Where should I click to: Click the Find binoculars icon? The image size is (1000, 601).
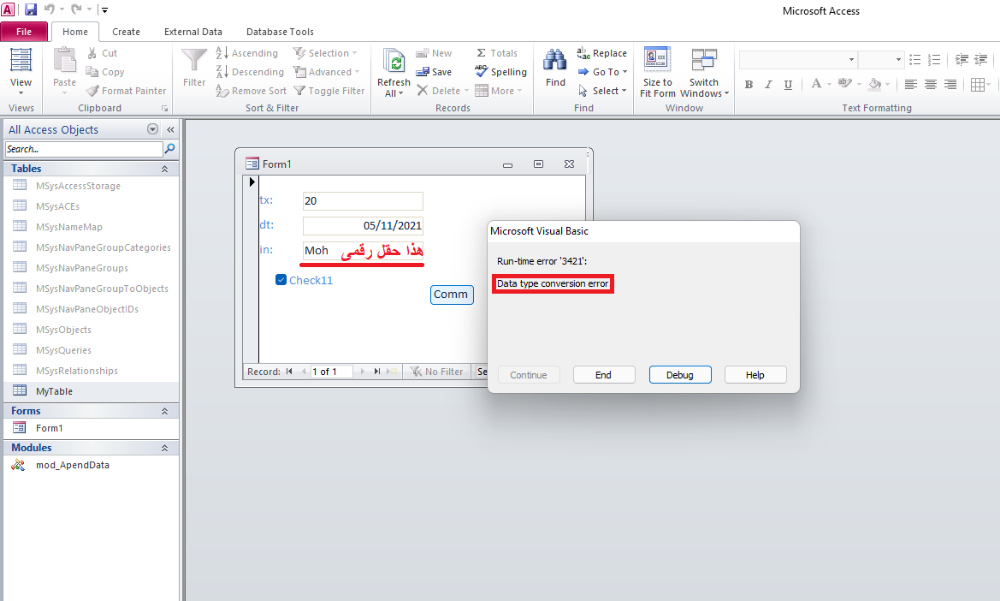point(555,61)
